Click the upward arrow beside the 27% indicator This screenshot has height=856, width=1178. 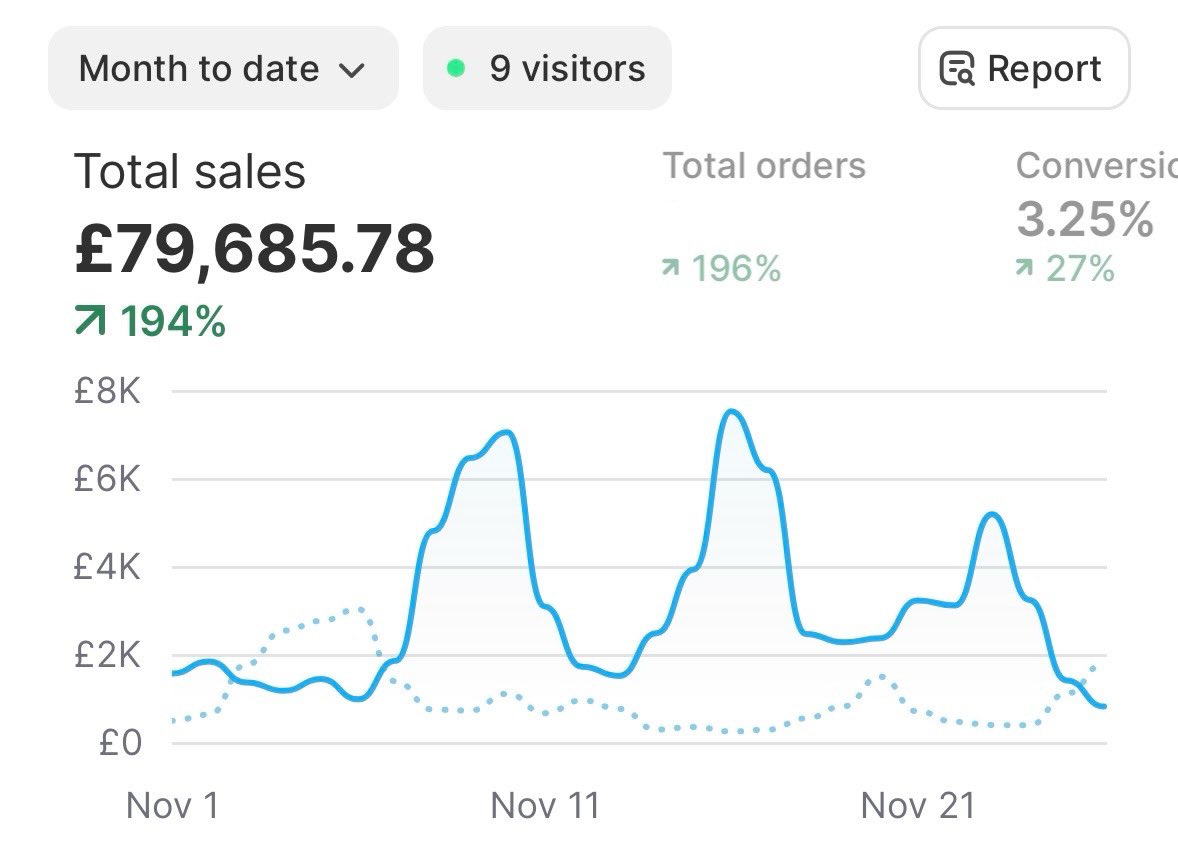point(1023,268)
